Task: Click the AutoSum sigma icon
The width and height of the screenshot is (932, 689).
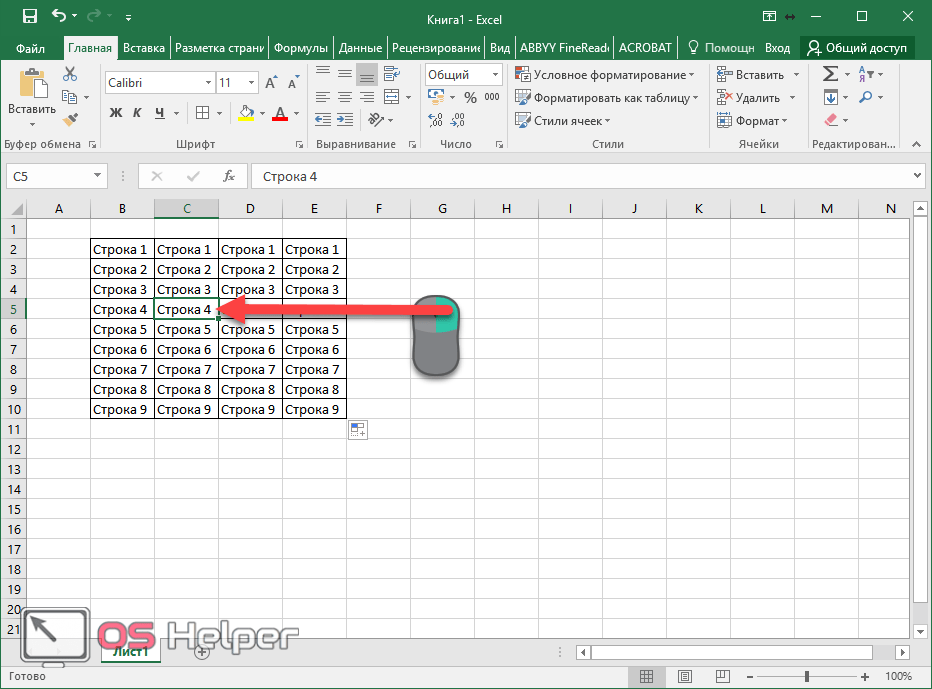Action: point(830,74)
